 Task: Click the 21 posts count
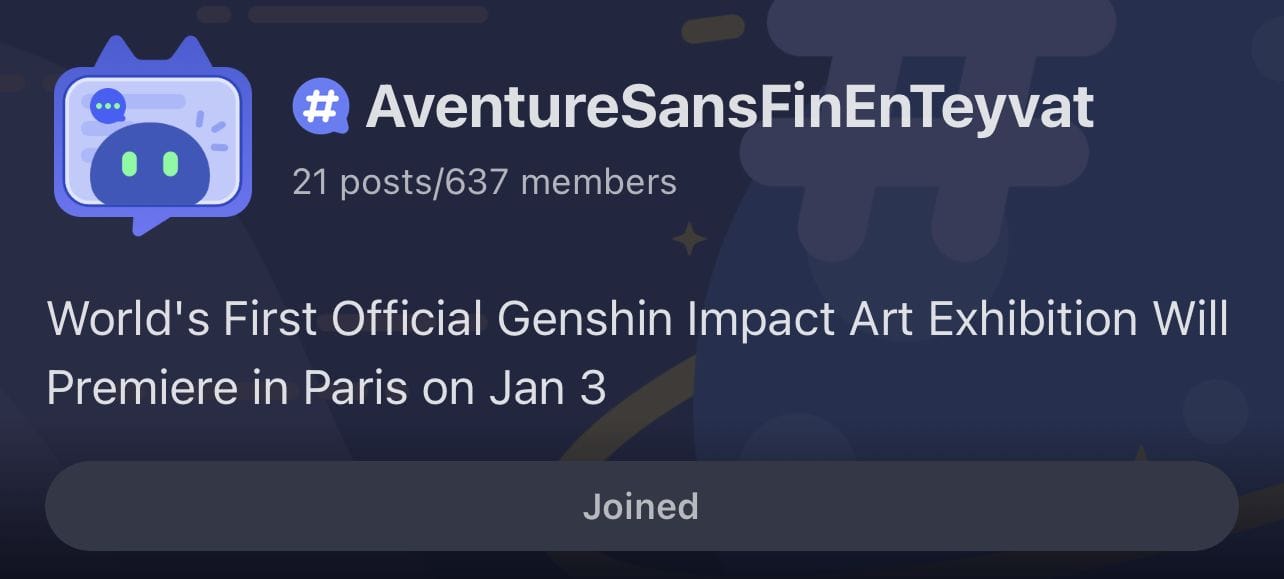363,182
